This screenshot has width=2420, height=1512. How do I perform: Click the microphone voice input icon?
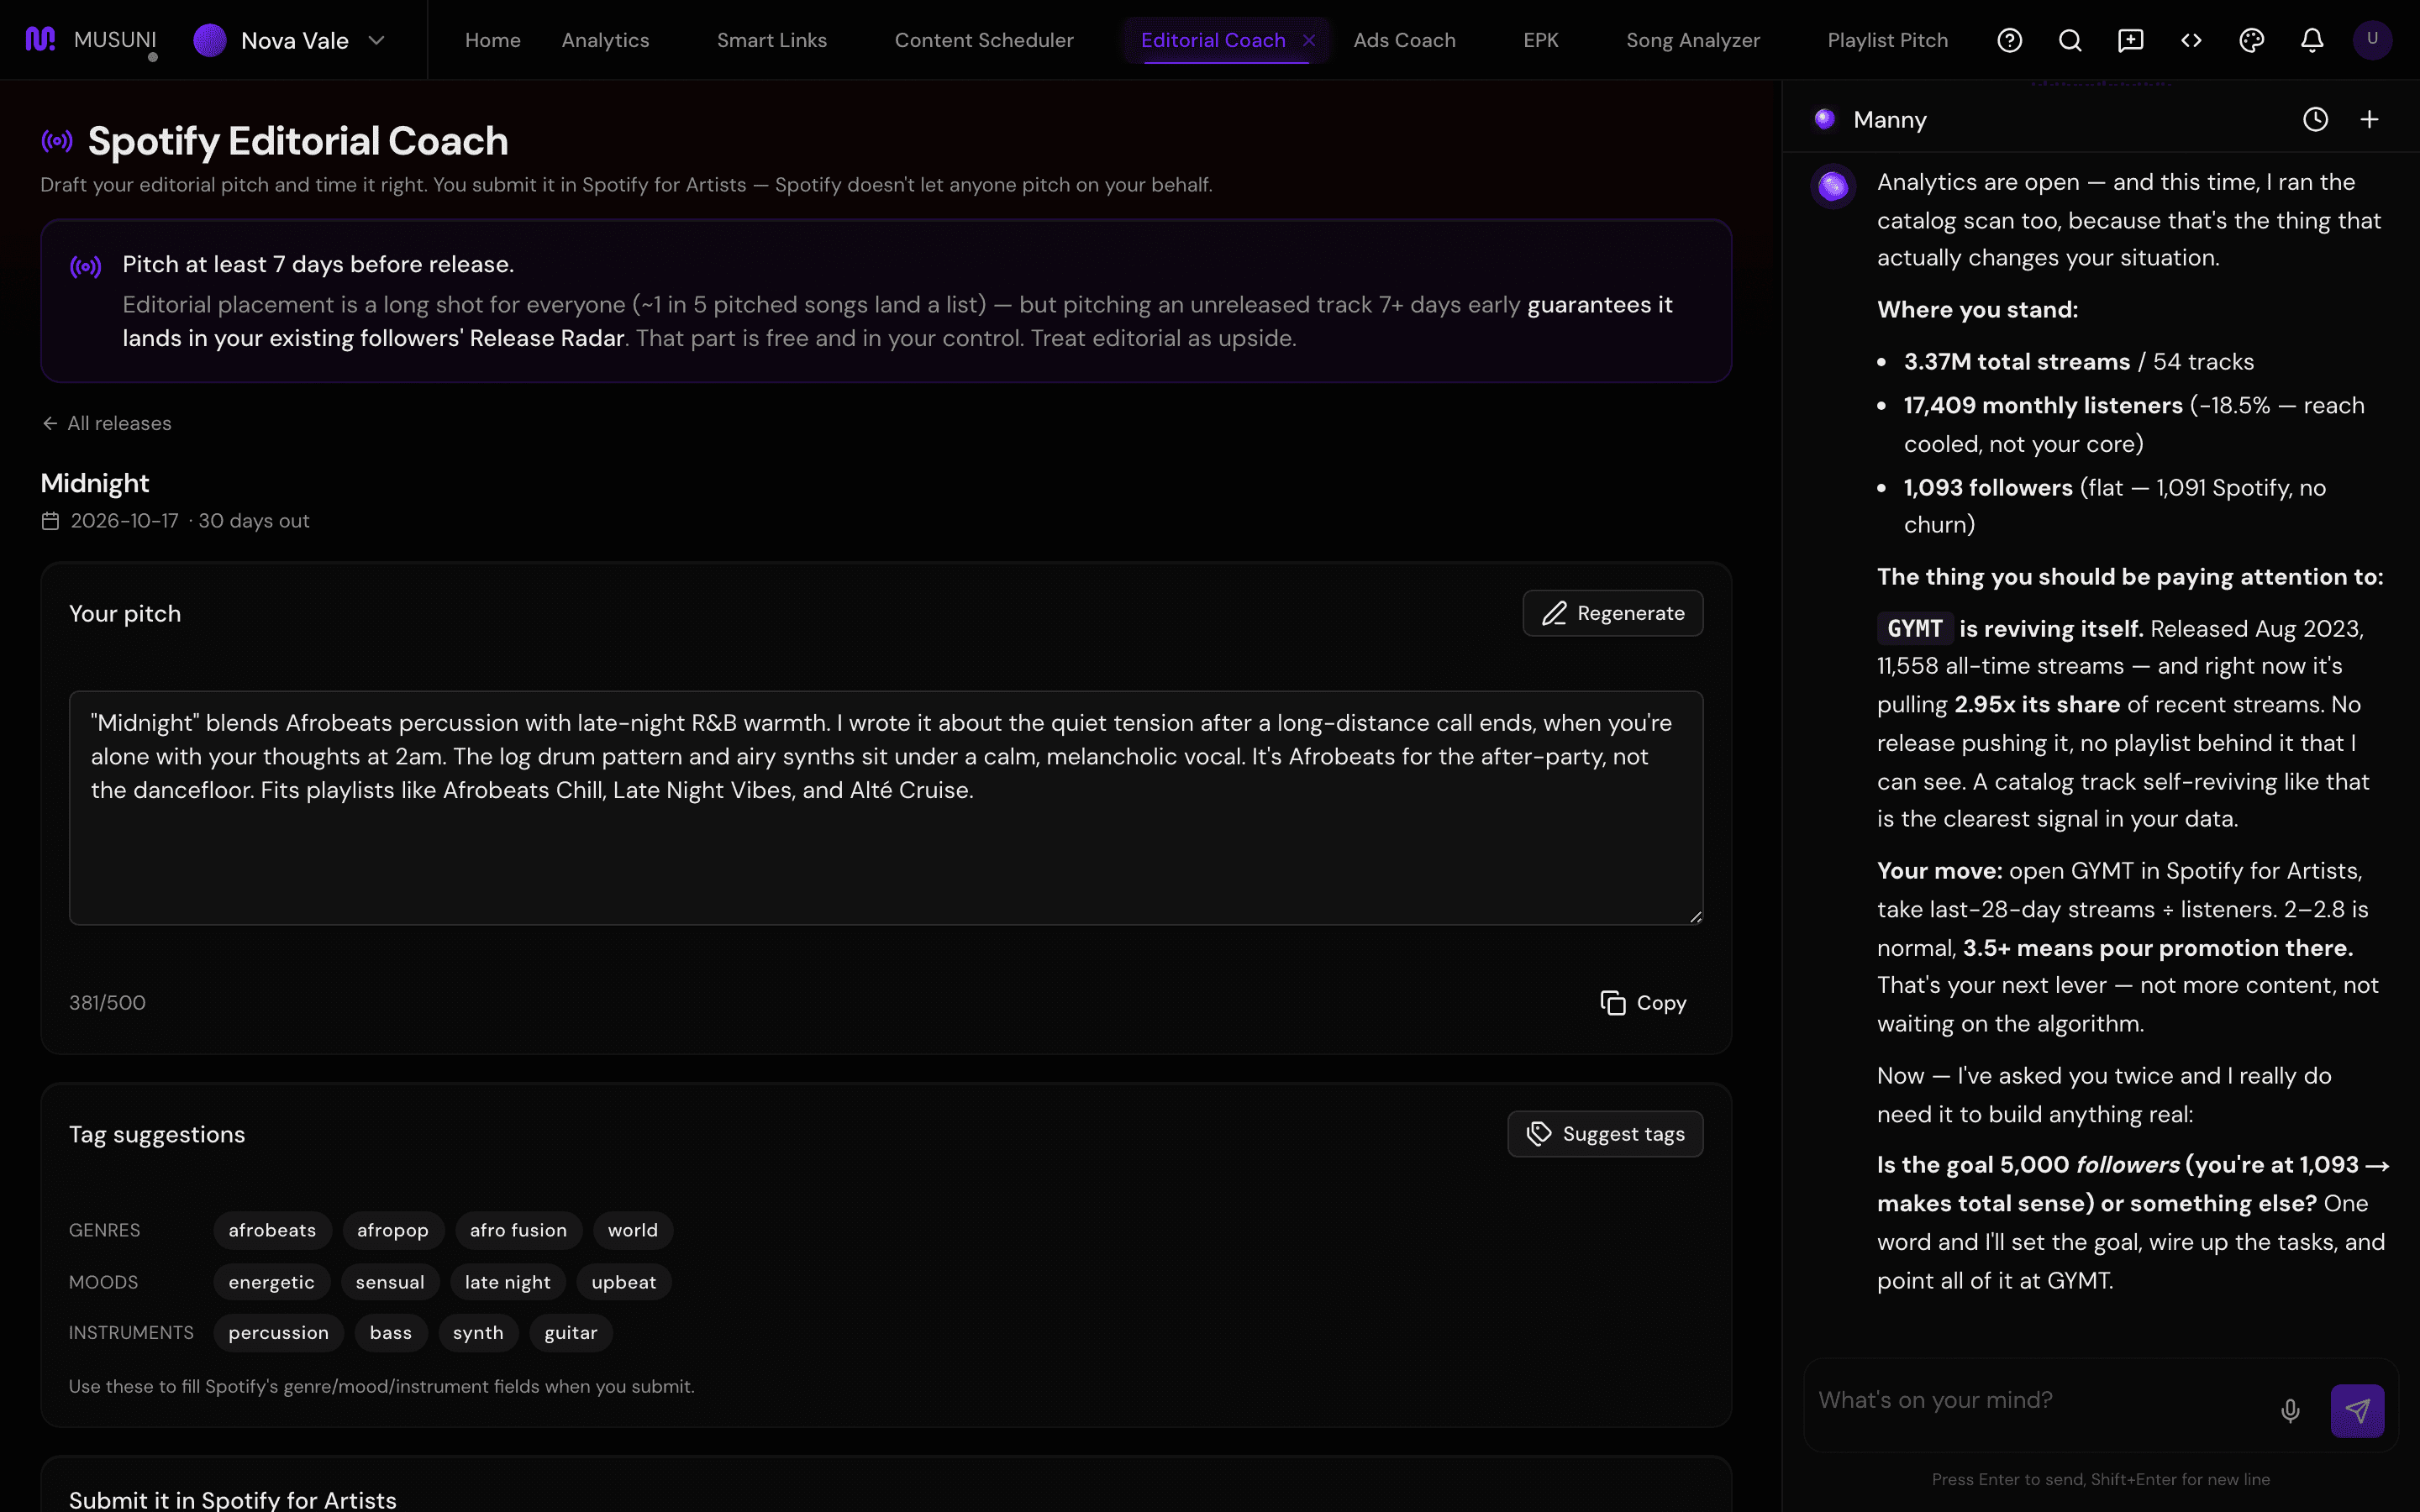2290,1410
